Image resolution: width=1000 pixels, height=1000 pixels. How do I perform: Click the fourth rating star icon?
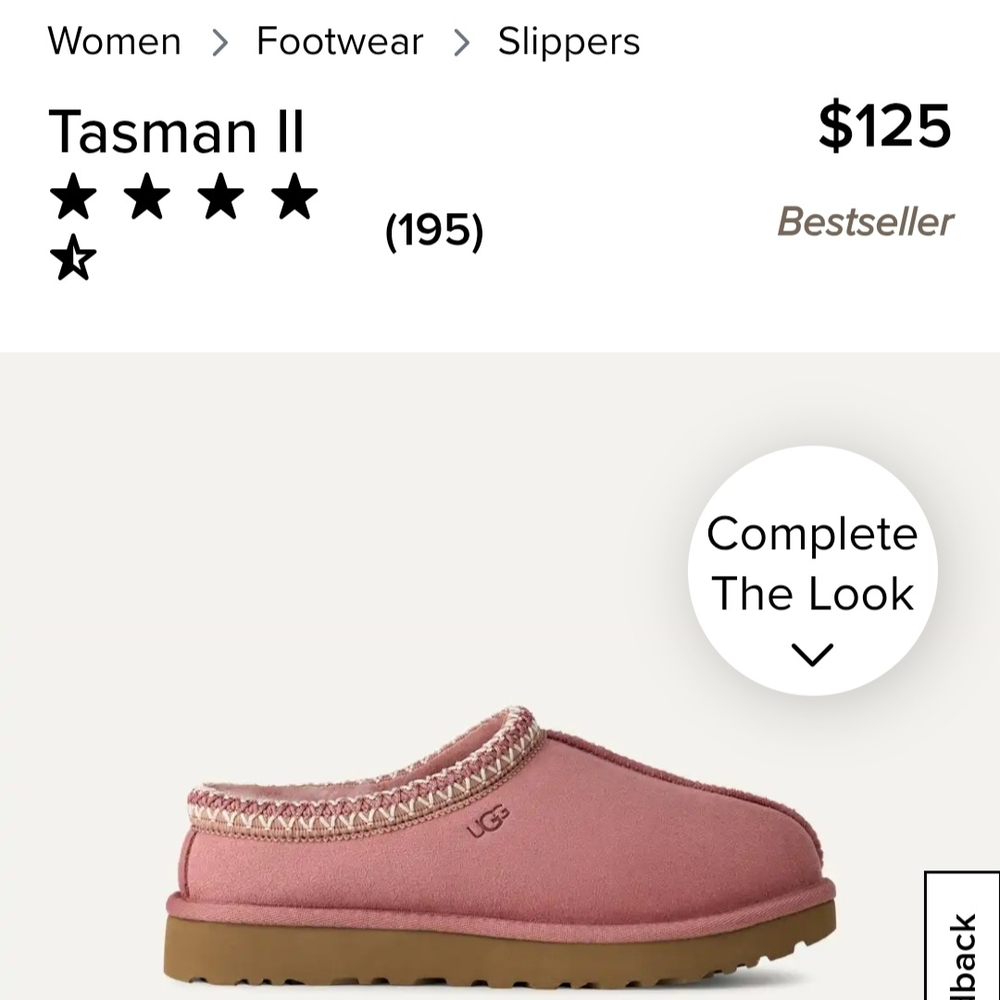pyautogui.click(x=293, y=196)
